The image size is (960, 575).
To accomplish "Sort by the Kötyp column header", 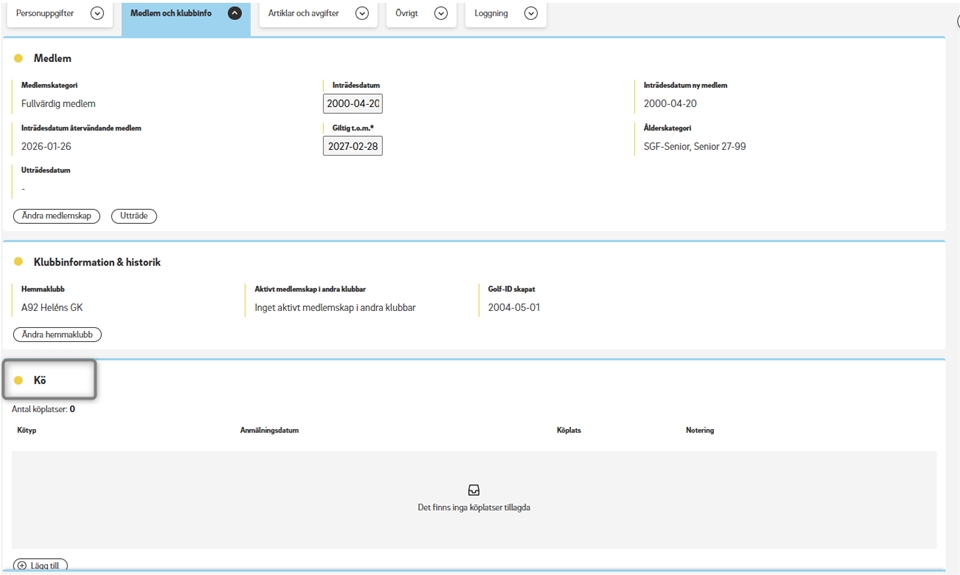I will click(x=27, y=430).
